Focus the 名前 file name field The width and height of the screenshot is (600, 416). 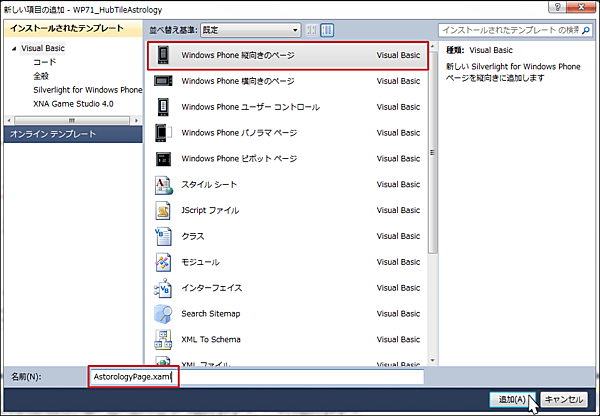click(x=256, y=377)
